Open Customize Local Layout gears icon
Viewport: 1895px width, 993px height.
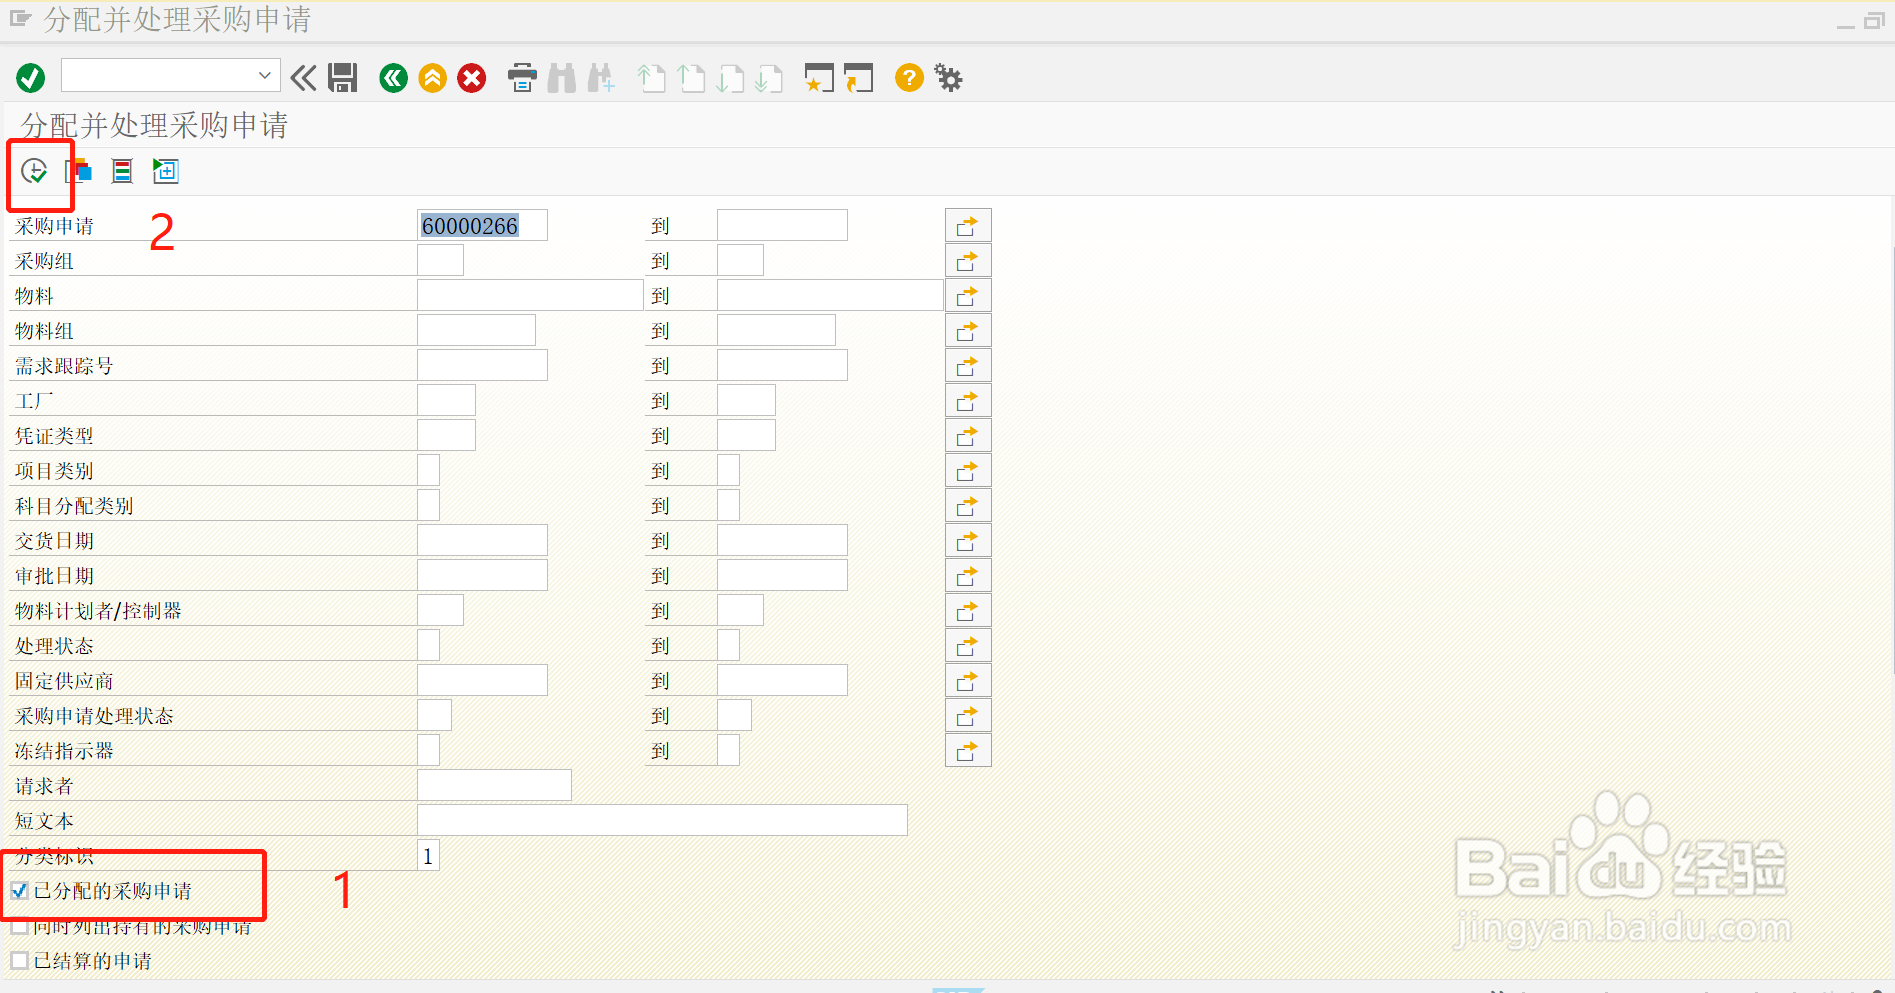tap(948, 77)
